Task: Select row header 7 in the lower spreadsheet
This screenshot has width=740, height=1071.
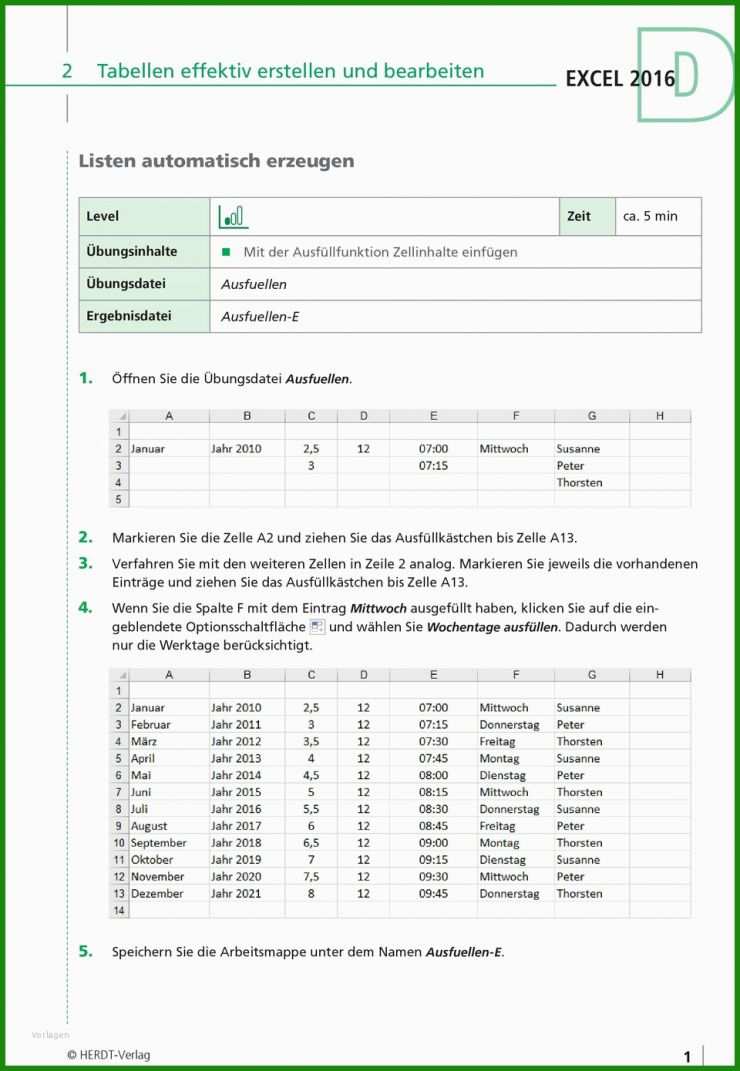Action: pos(119,792)
